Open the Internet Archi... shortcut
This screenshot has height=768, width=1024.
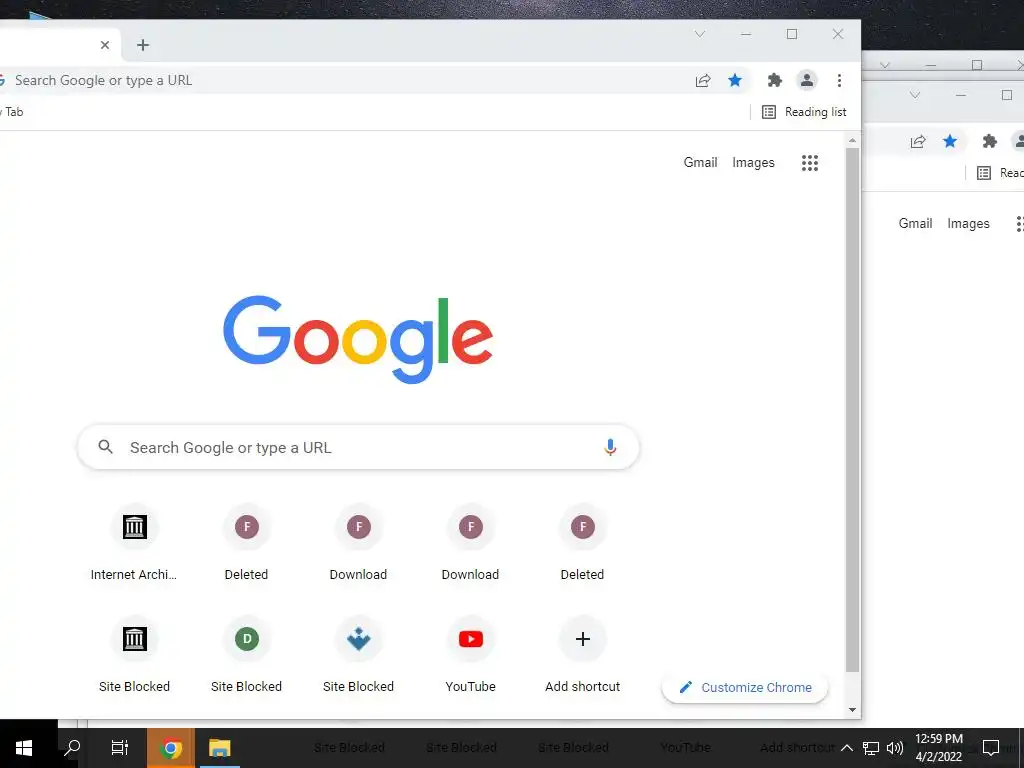pos(134,542)
